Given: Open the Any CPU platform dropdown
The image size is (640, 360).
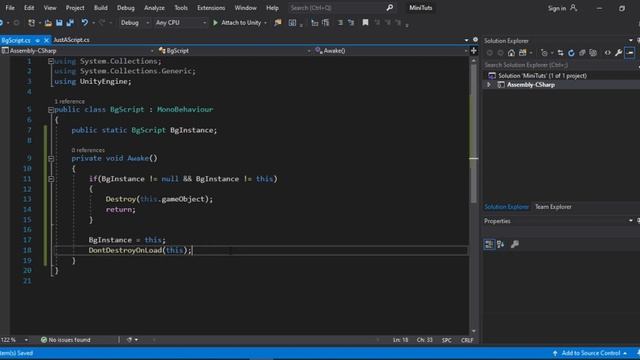Looking at the screenshot, I should click(181, 23).
